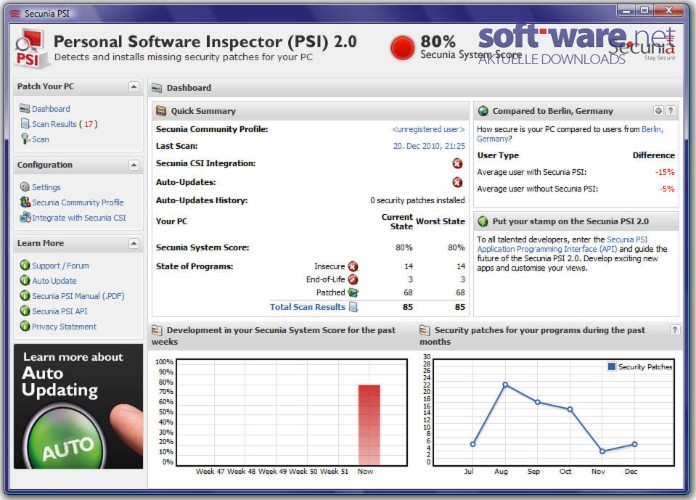Open Scan Results (17) in sidebar
This screenshot has width=696, height=500.
[x=65, y=124]
